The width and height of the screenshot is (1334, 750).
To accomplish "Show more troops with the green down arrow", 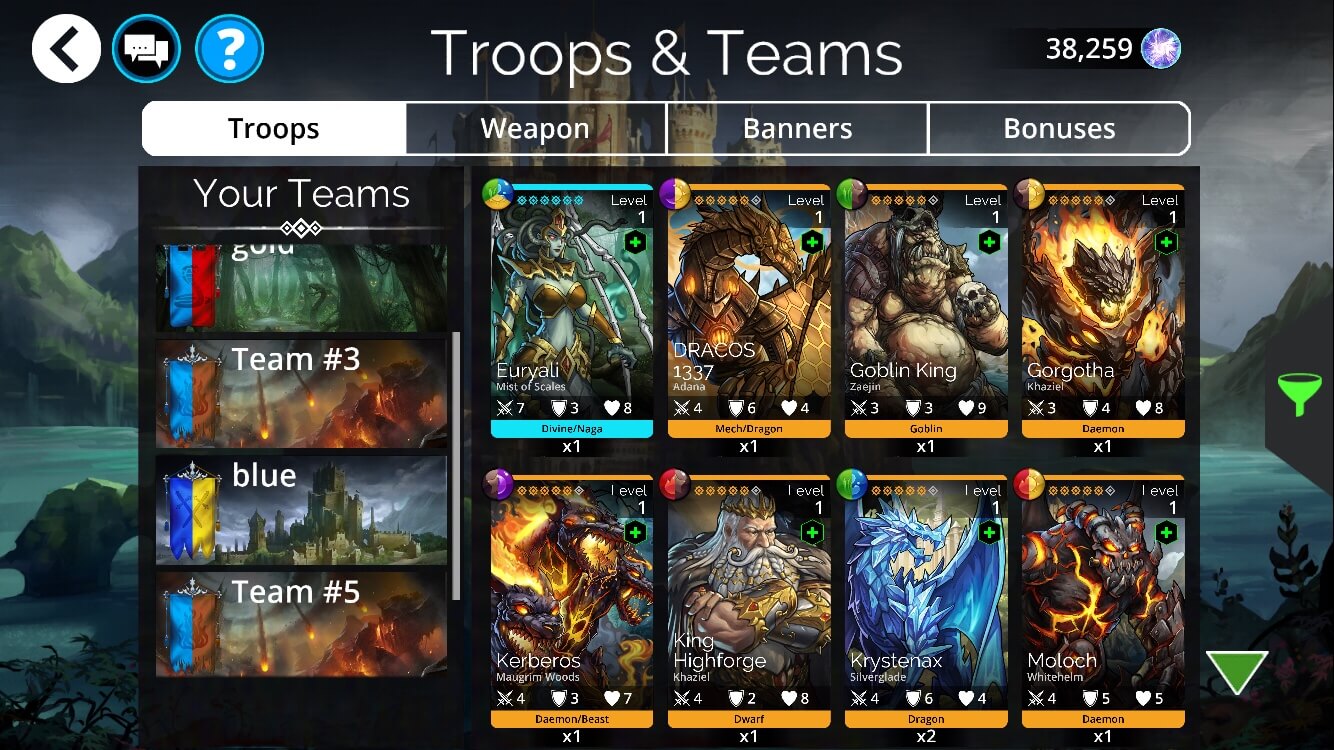I will click(x=1237, y=672).
